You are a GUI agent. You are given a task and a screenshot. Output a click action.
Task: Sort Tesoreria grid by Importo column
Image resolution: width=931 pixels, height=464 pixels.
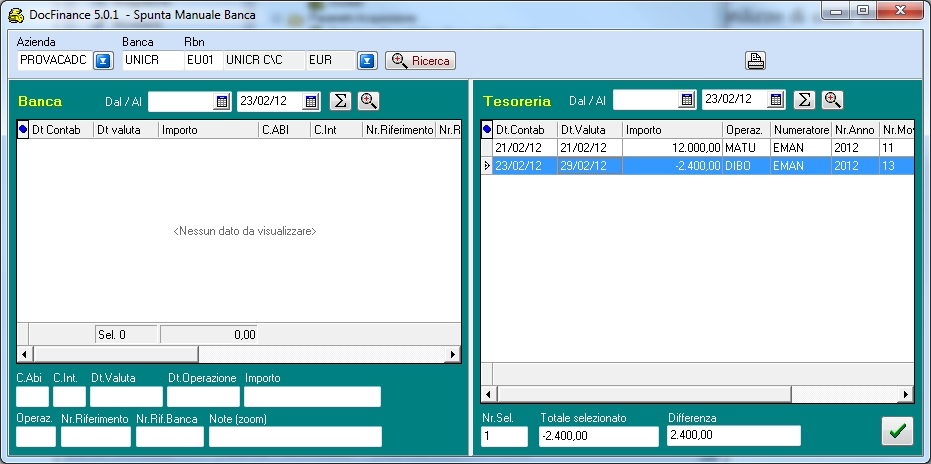click(673, 130)
